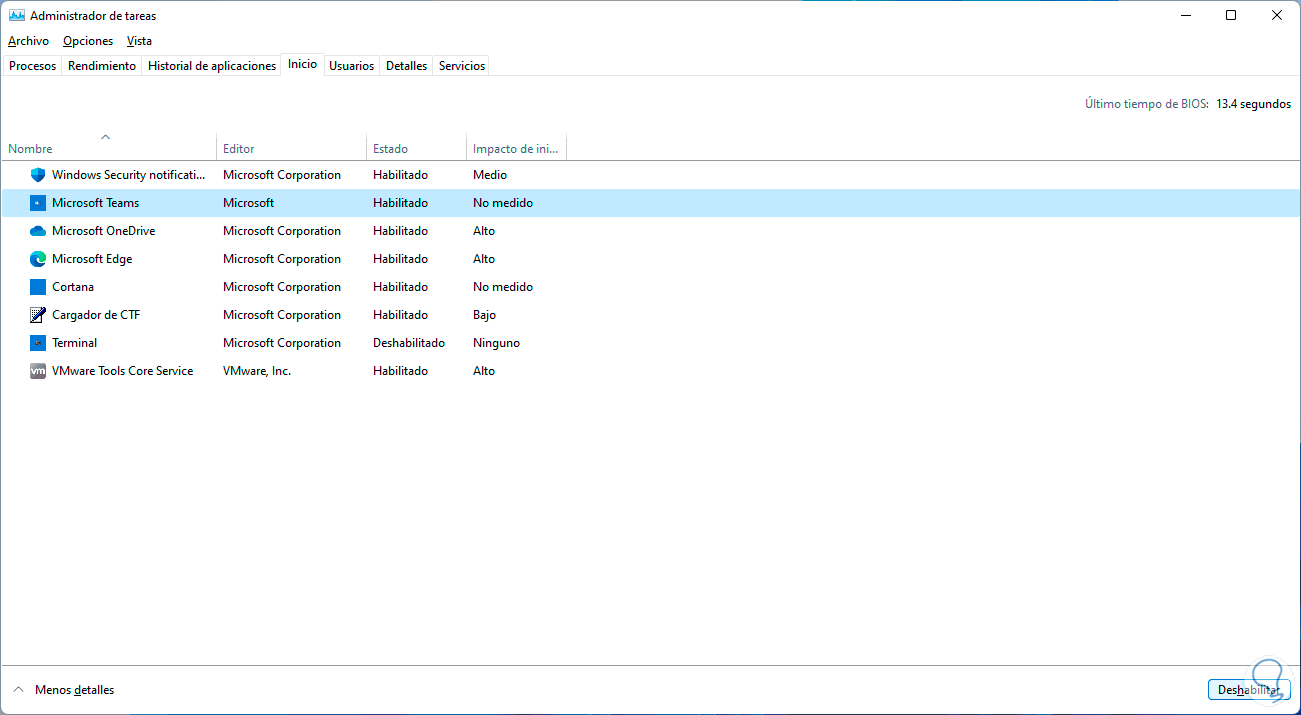Click Microsoft Teams No medido impact cell
The width and height of the screenshot is (1301, 715).
(503, 203)
